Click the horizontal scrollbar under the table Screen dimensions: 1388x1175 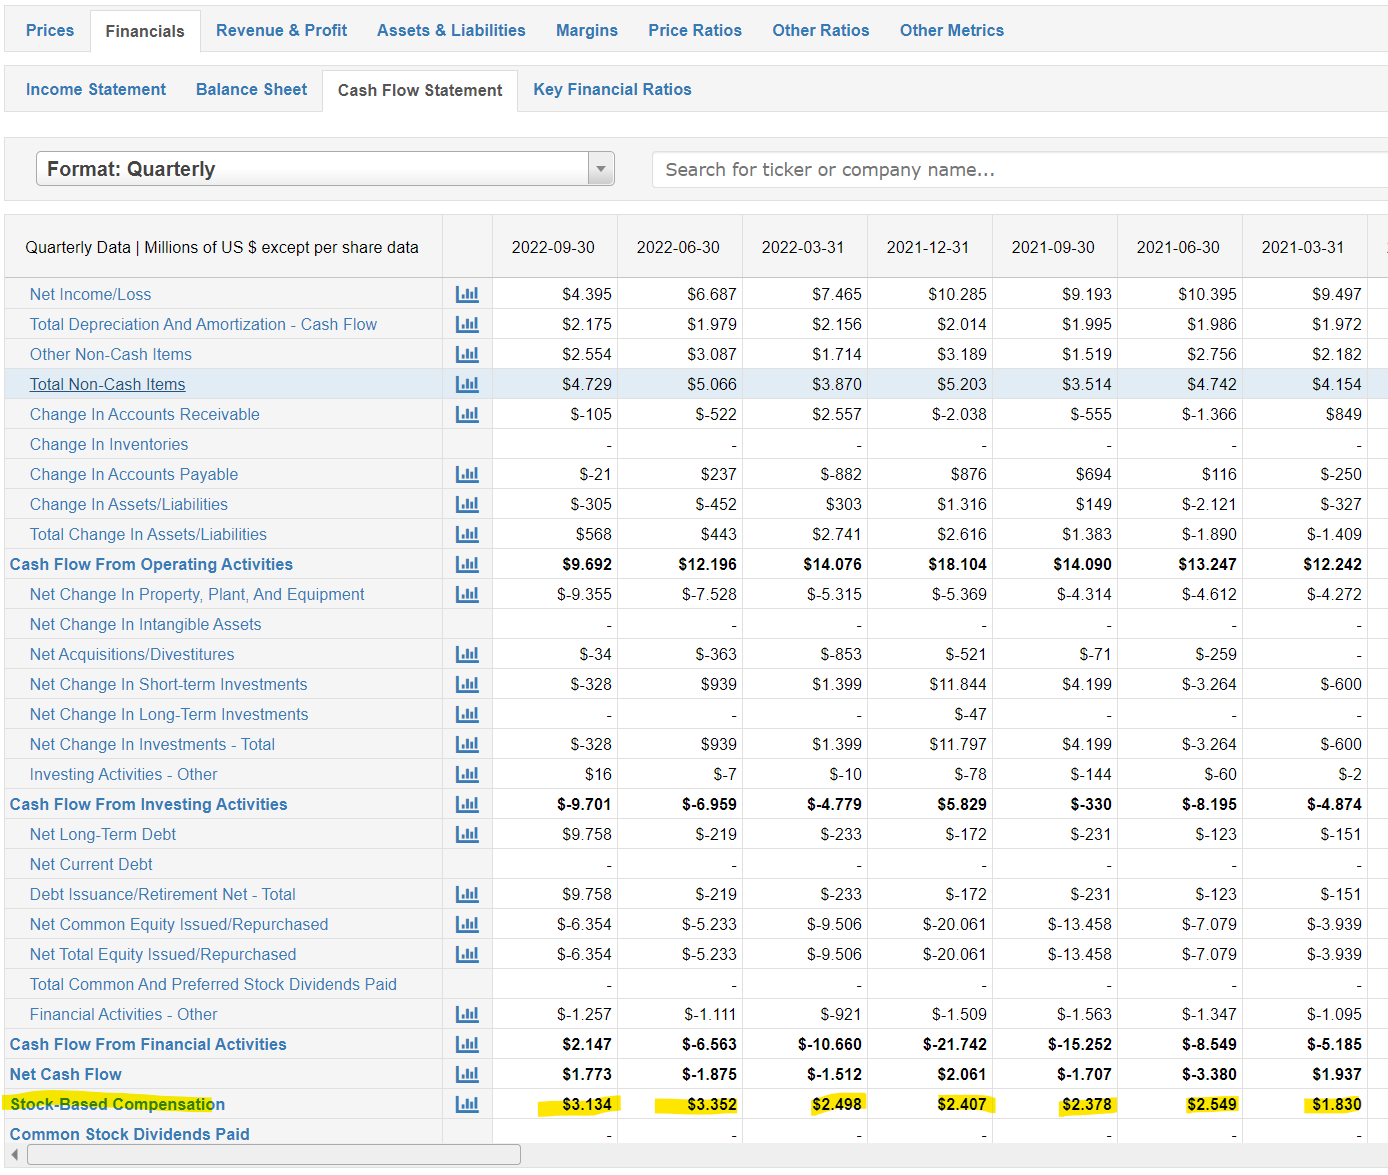point(273,1155)
